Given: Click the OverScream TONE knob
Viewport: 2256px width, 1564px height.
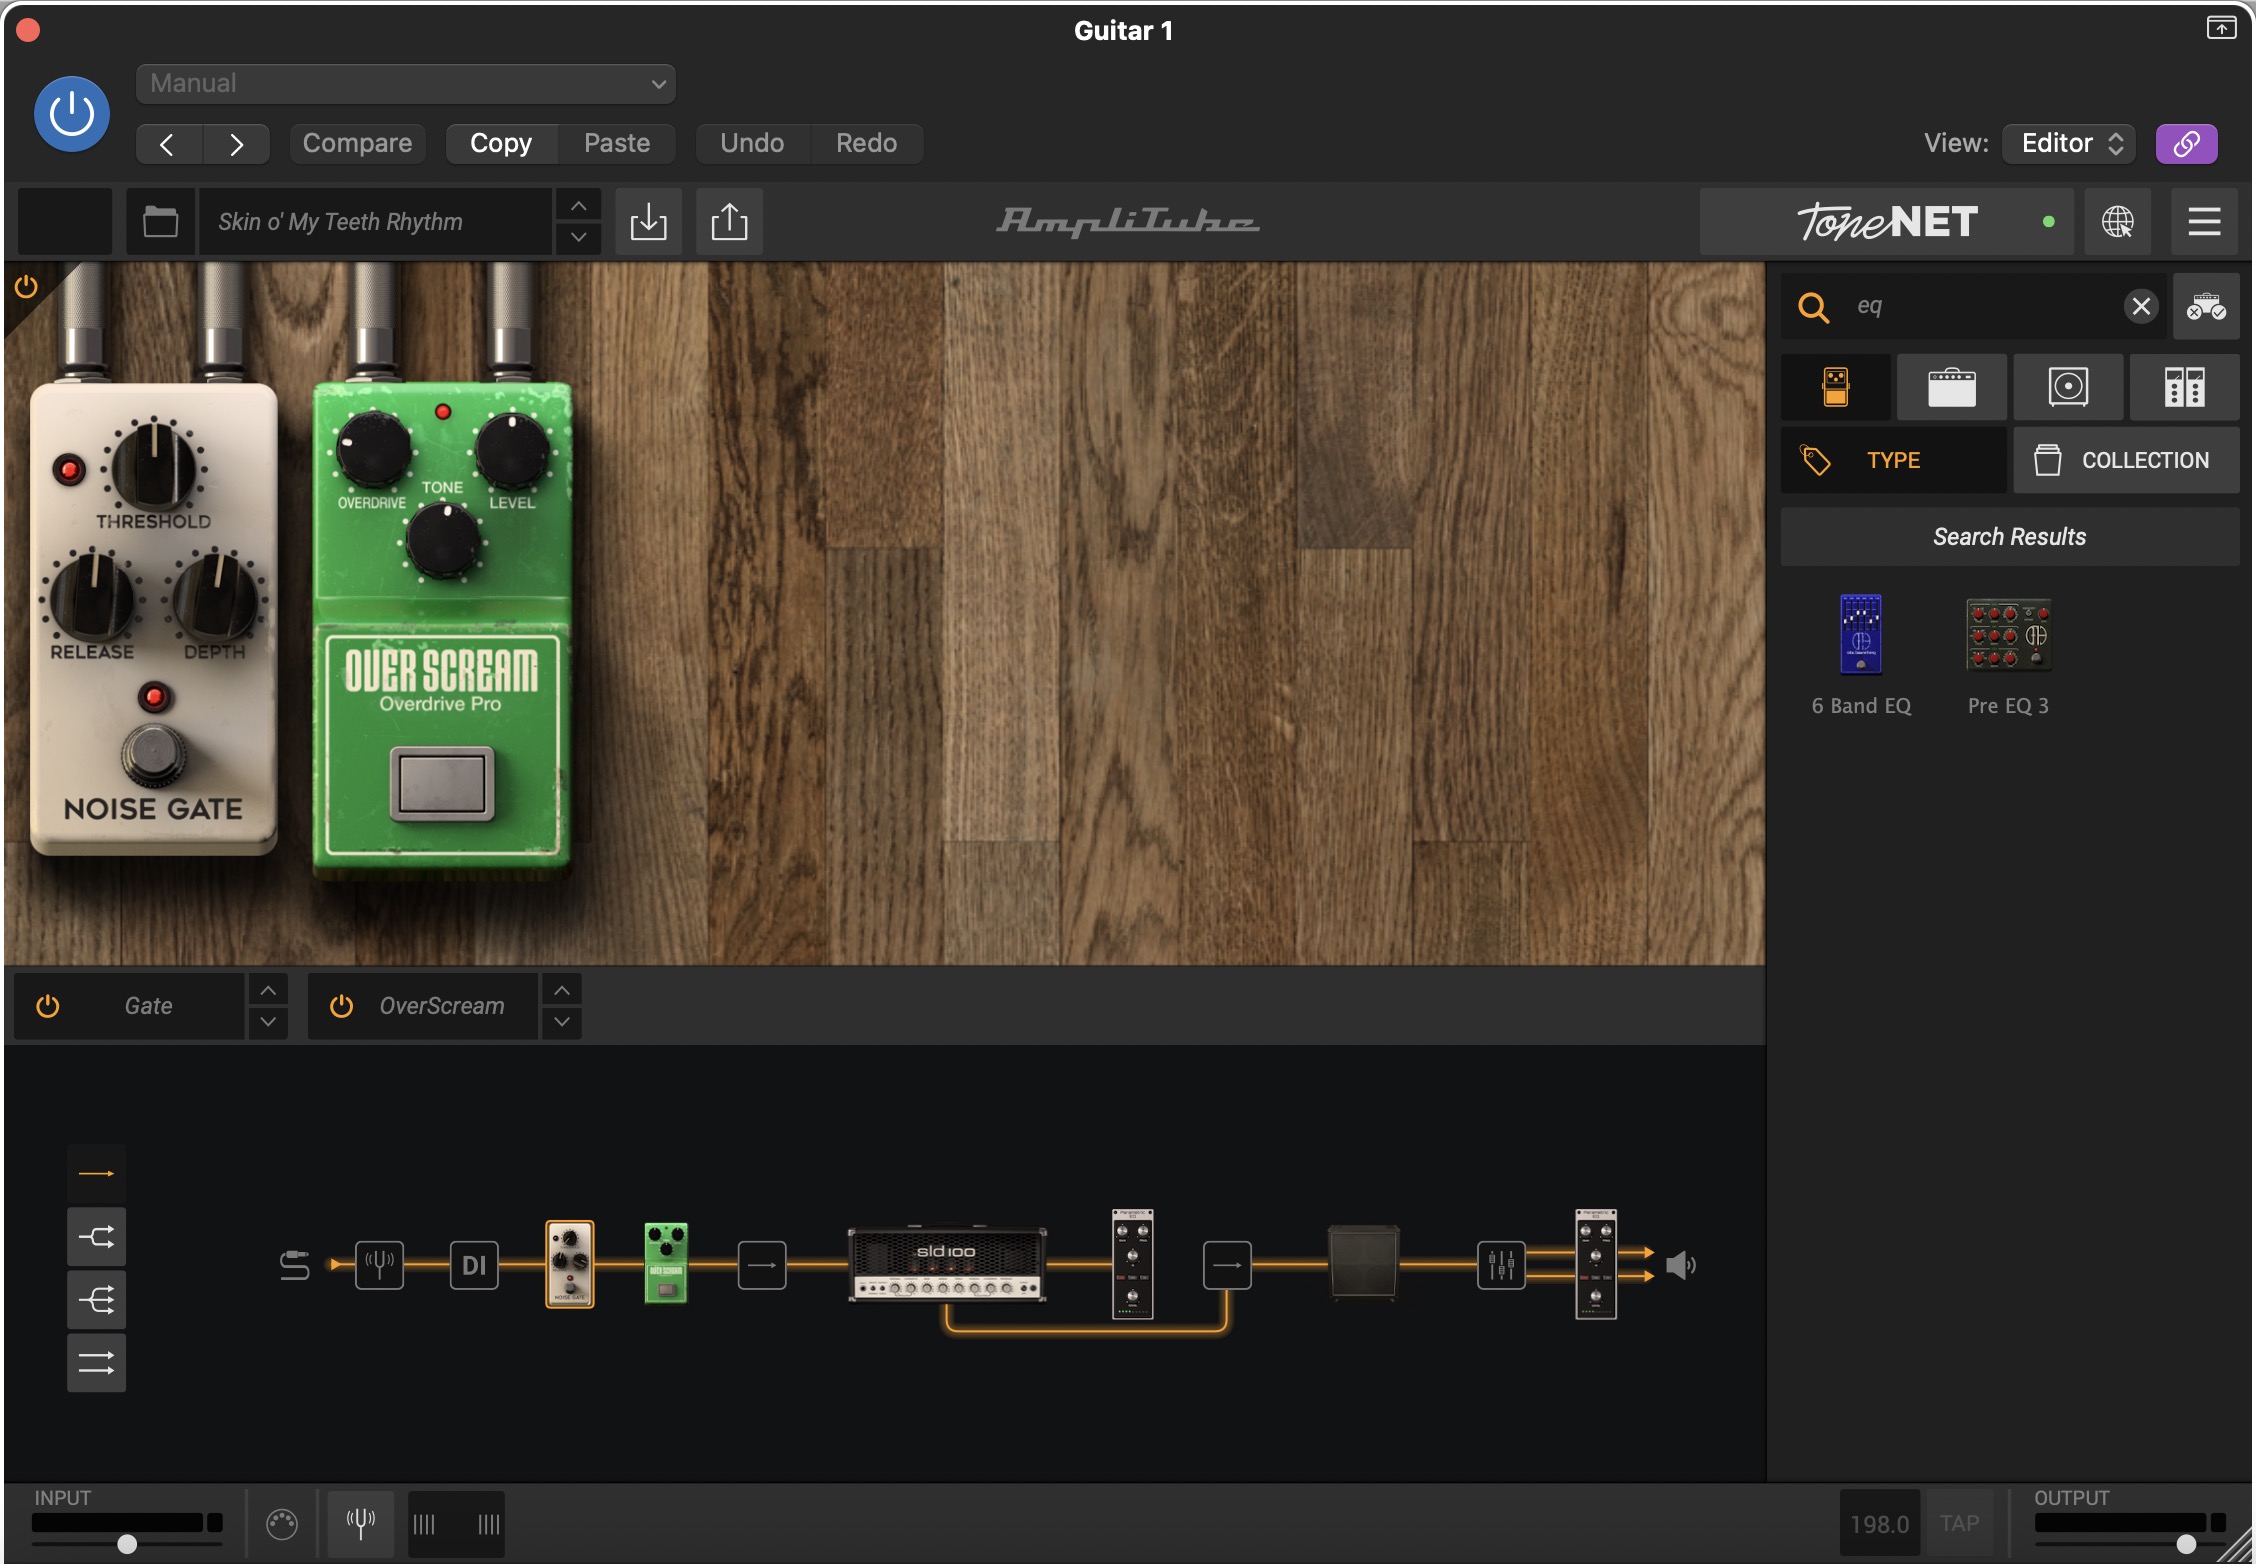Looking at the screenshot, I should click(442, 540).
